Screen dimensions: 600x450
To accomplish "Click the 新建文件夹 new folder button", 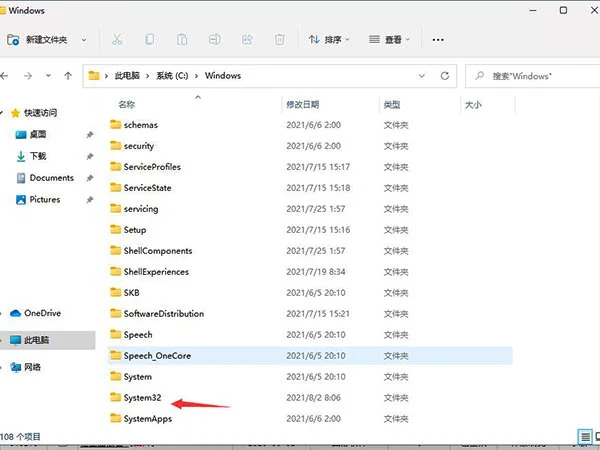I will pos(37,39).
